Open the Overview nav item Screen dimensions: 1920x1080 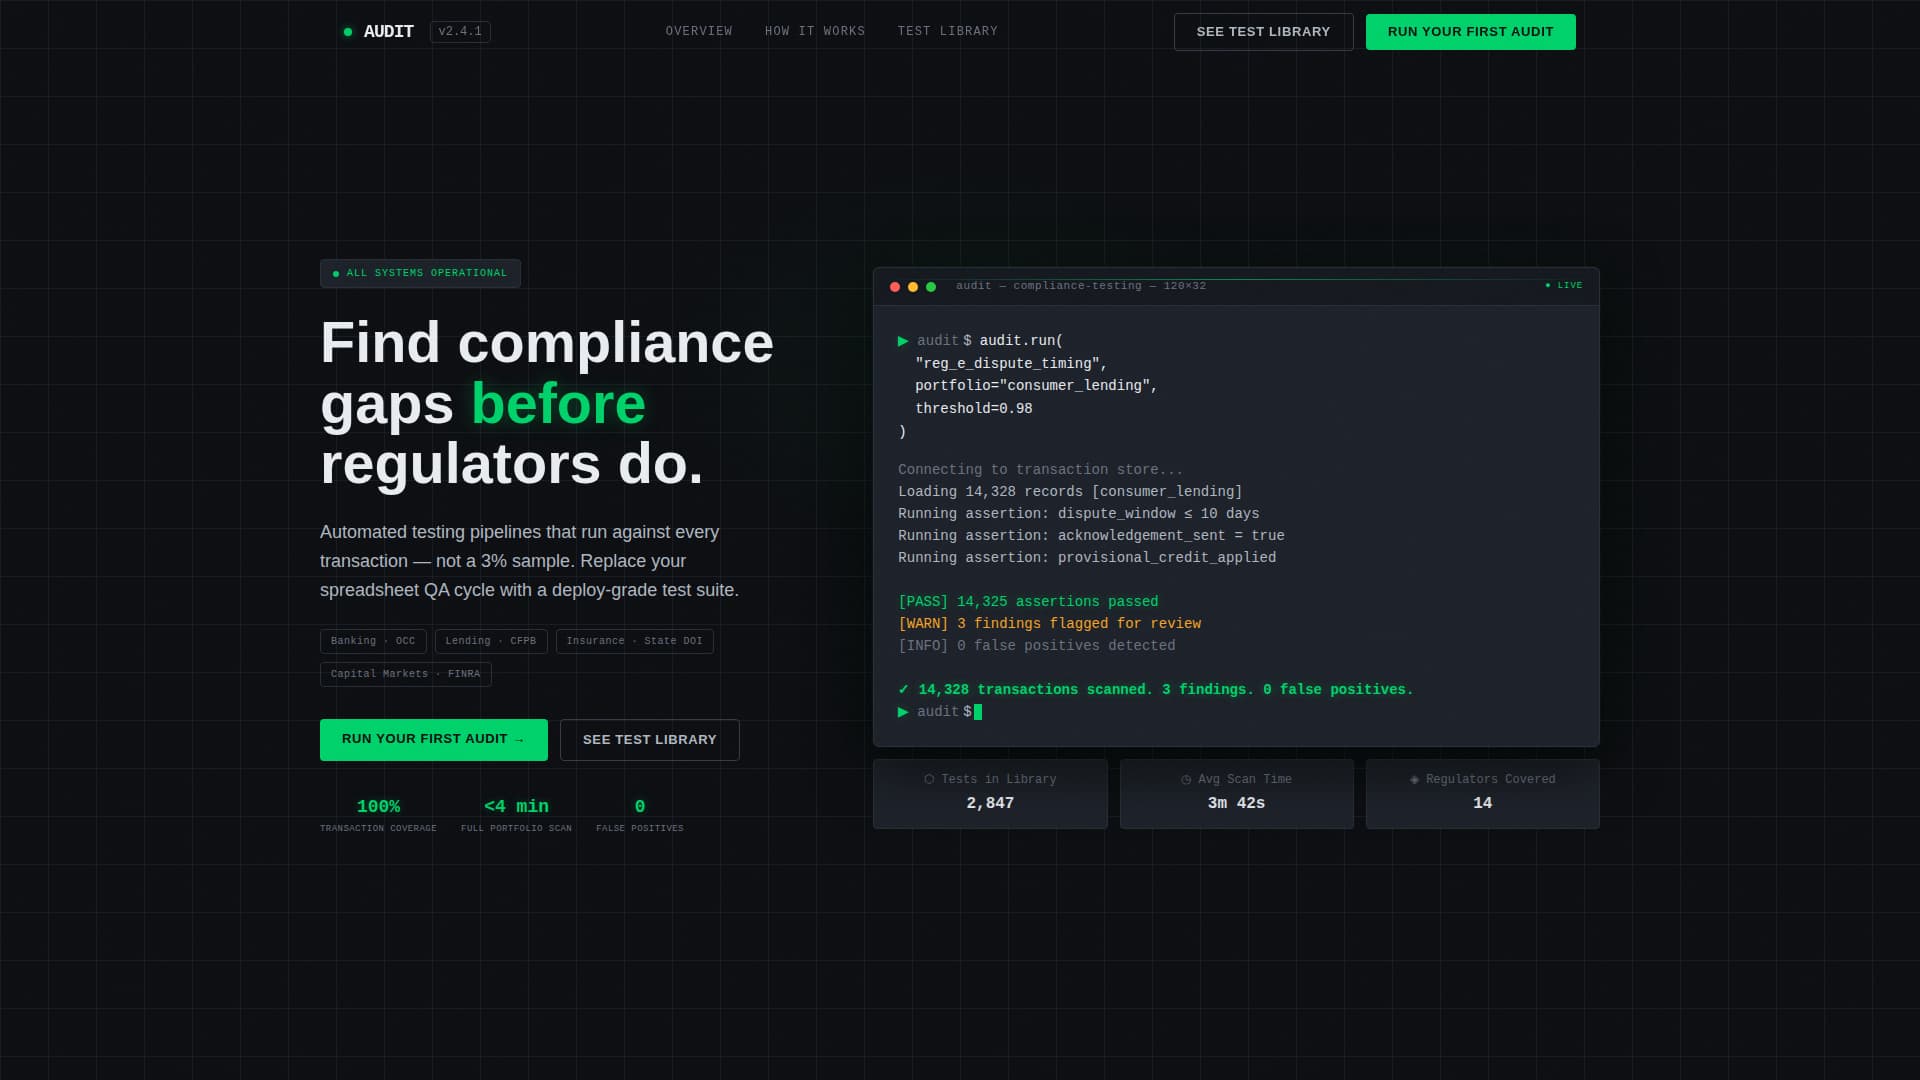(x=699, y=32)
